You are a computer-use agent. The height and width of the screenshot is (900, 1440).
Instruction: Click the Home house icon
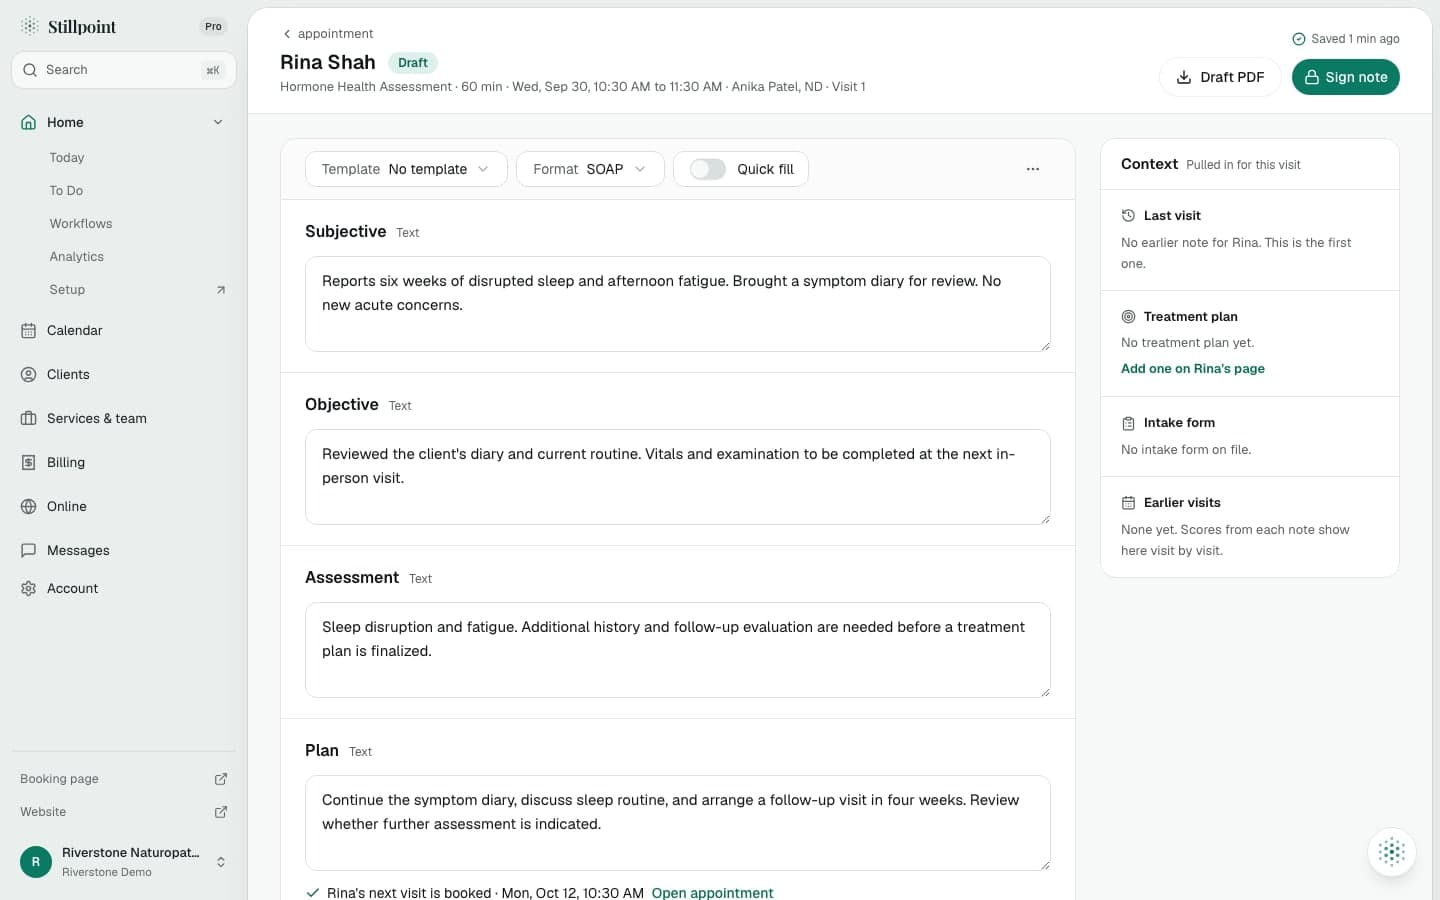29,122
